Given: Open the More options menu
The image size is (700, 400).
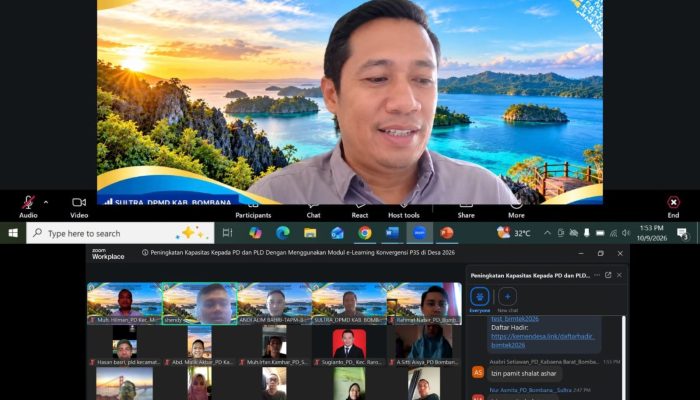Looking at the screenshot, I should pos(516,212).
